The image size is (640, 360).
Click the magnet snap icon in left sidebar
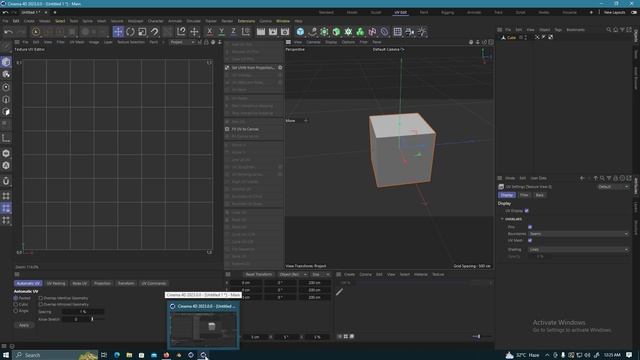[x=6, y=181]
